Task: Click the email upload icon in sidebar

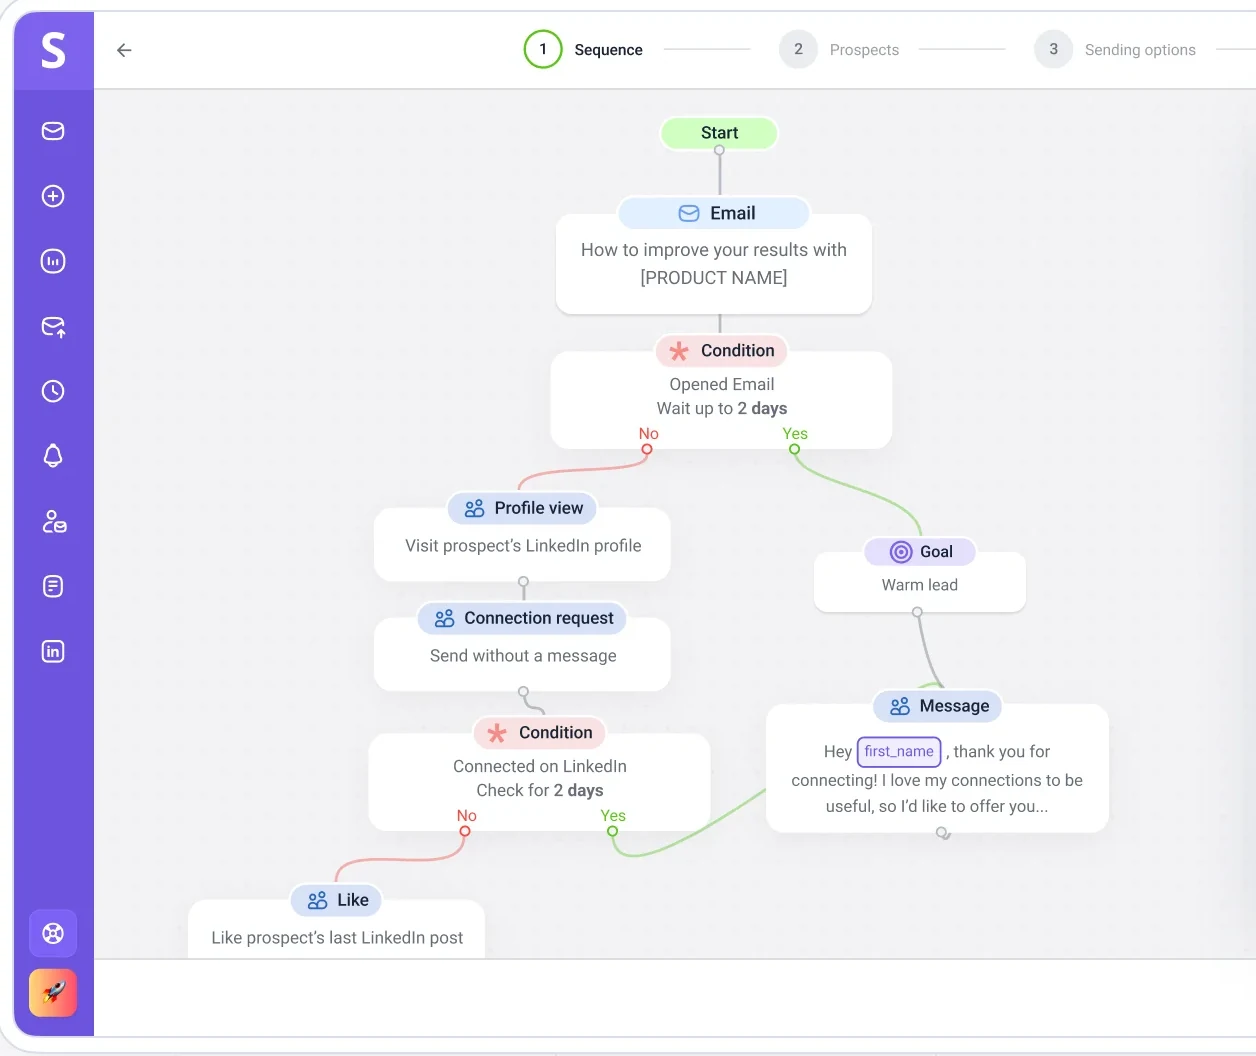Action: coord(53,327)
